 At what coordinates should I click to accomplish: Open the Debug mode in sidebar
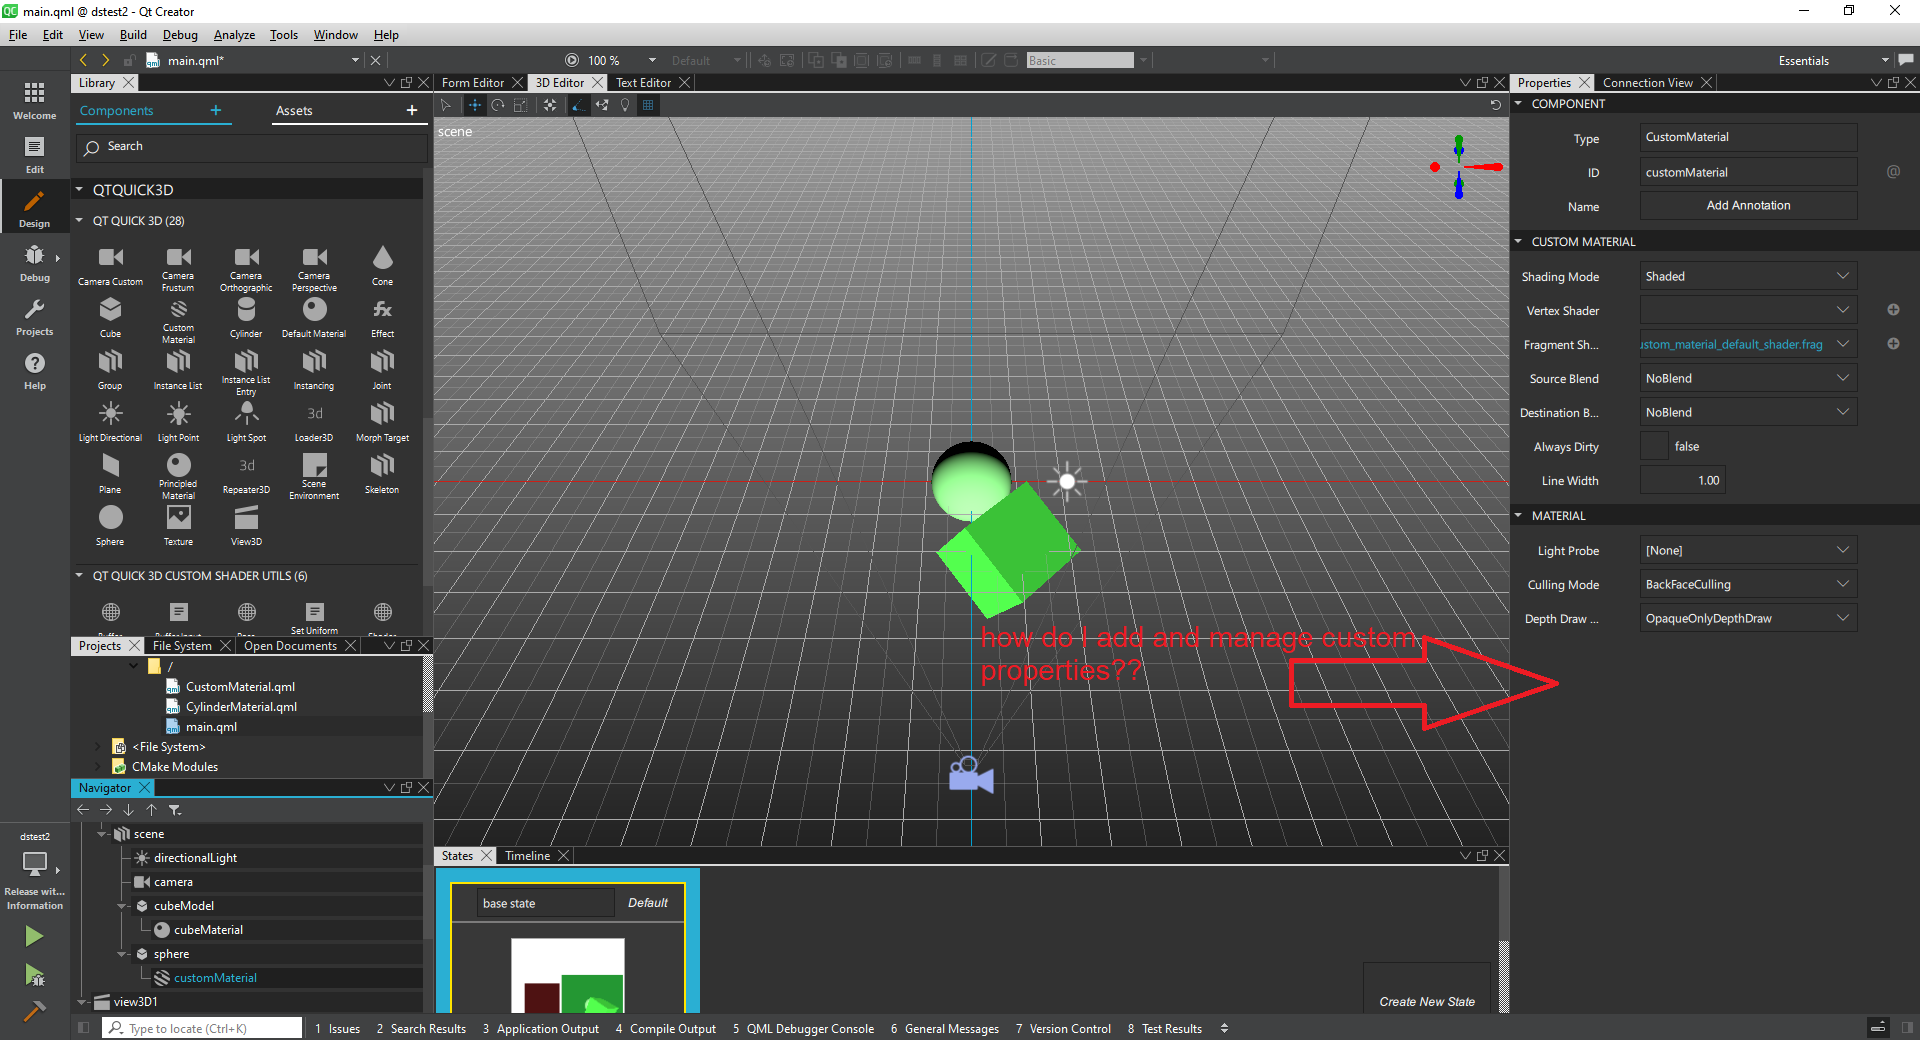34,262
